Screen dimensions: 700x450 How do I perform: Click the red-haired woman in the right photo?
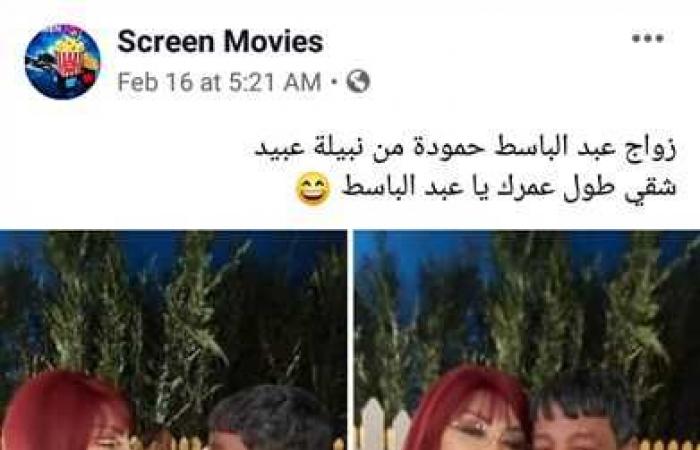[469, 408]
